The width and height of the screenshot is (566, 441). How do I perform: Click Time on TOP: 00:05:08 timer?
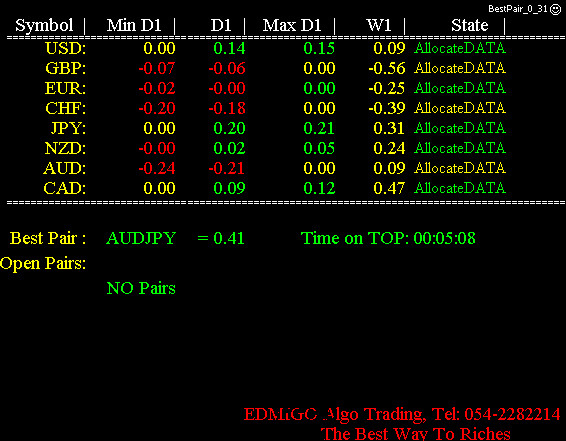click(x=388, y=239)
